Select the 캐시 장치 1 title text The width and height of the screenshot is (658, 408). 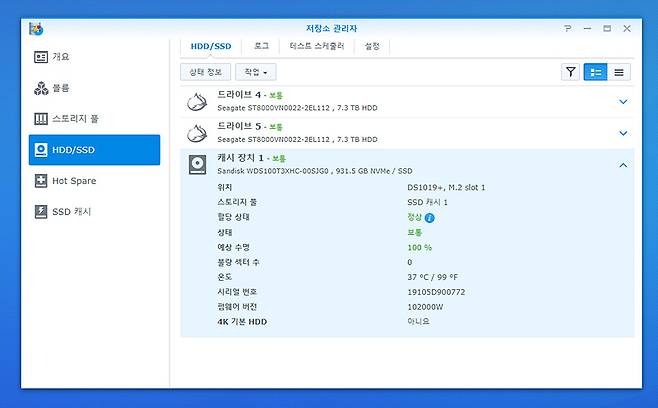tap(240, 158)
